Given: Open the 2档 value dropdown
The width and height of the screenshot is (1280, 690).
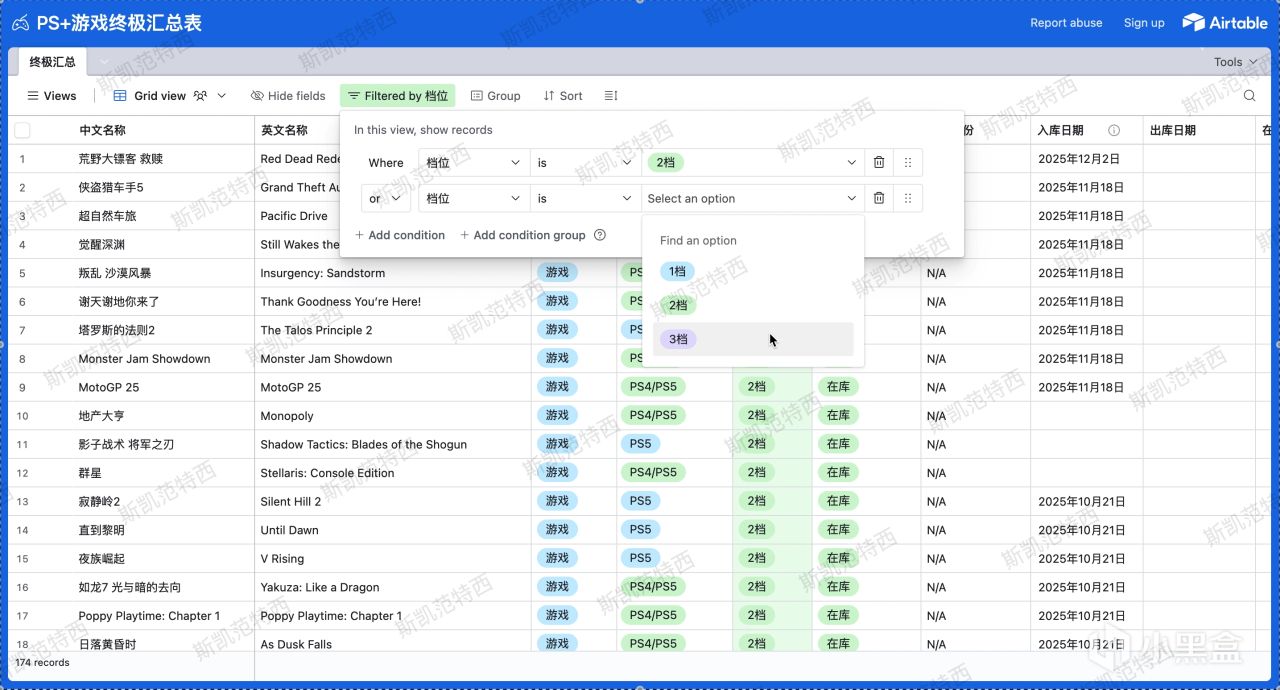Looking at the screenshot, I should 753,162.
